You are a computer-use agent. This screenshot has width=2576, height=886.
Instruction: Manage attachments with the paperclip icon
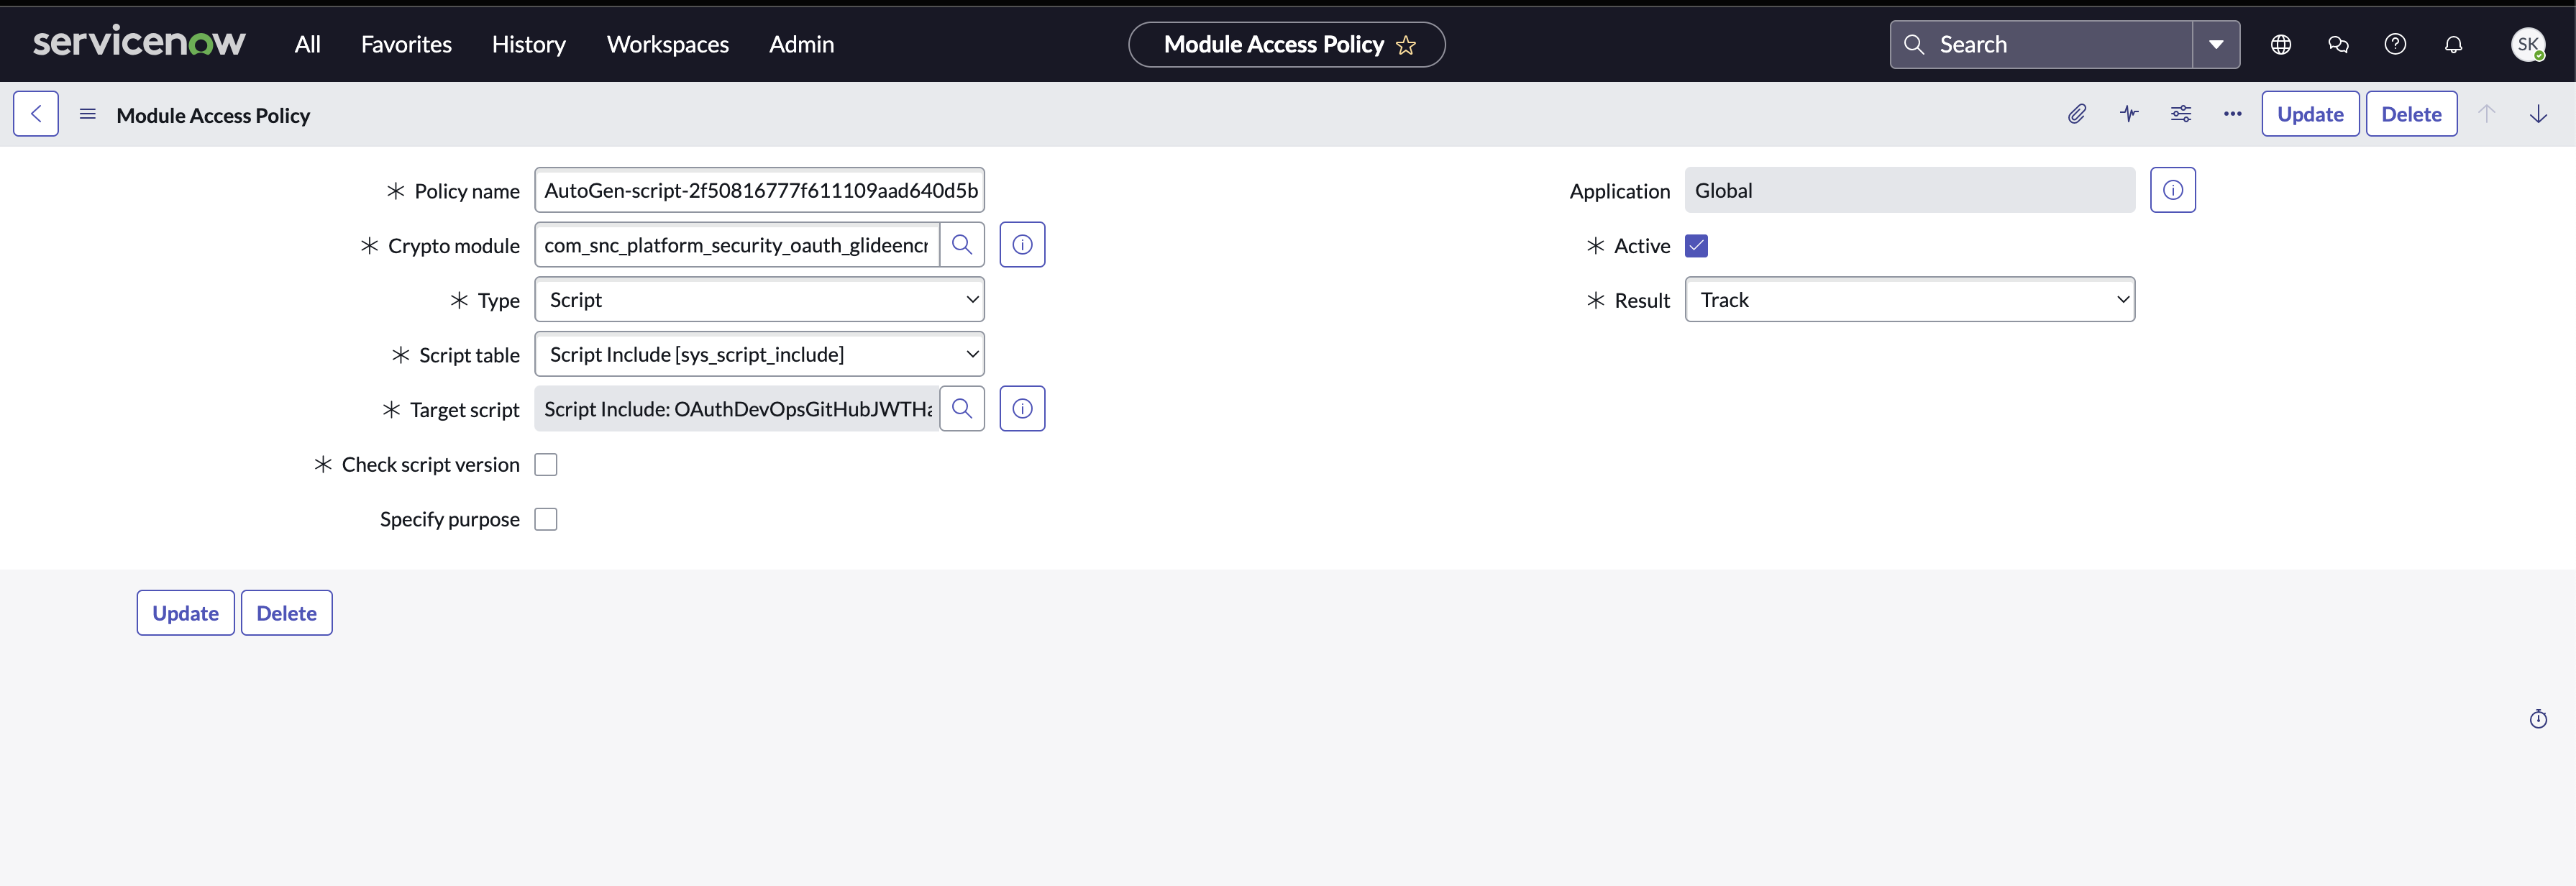coord(2077,114)
